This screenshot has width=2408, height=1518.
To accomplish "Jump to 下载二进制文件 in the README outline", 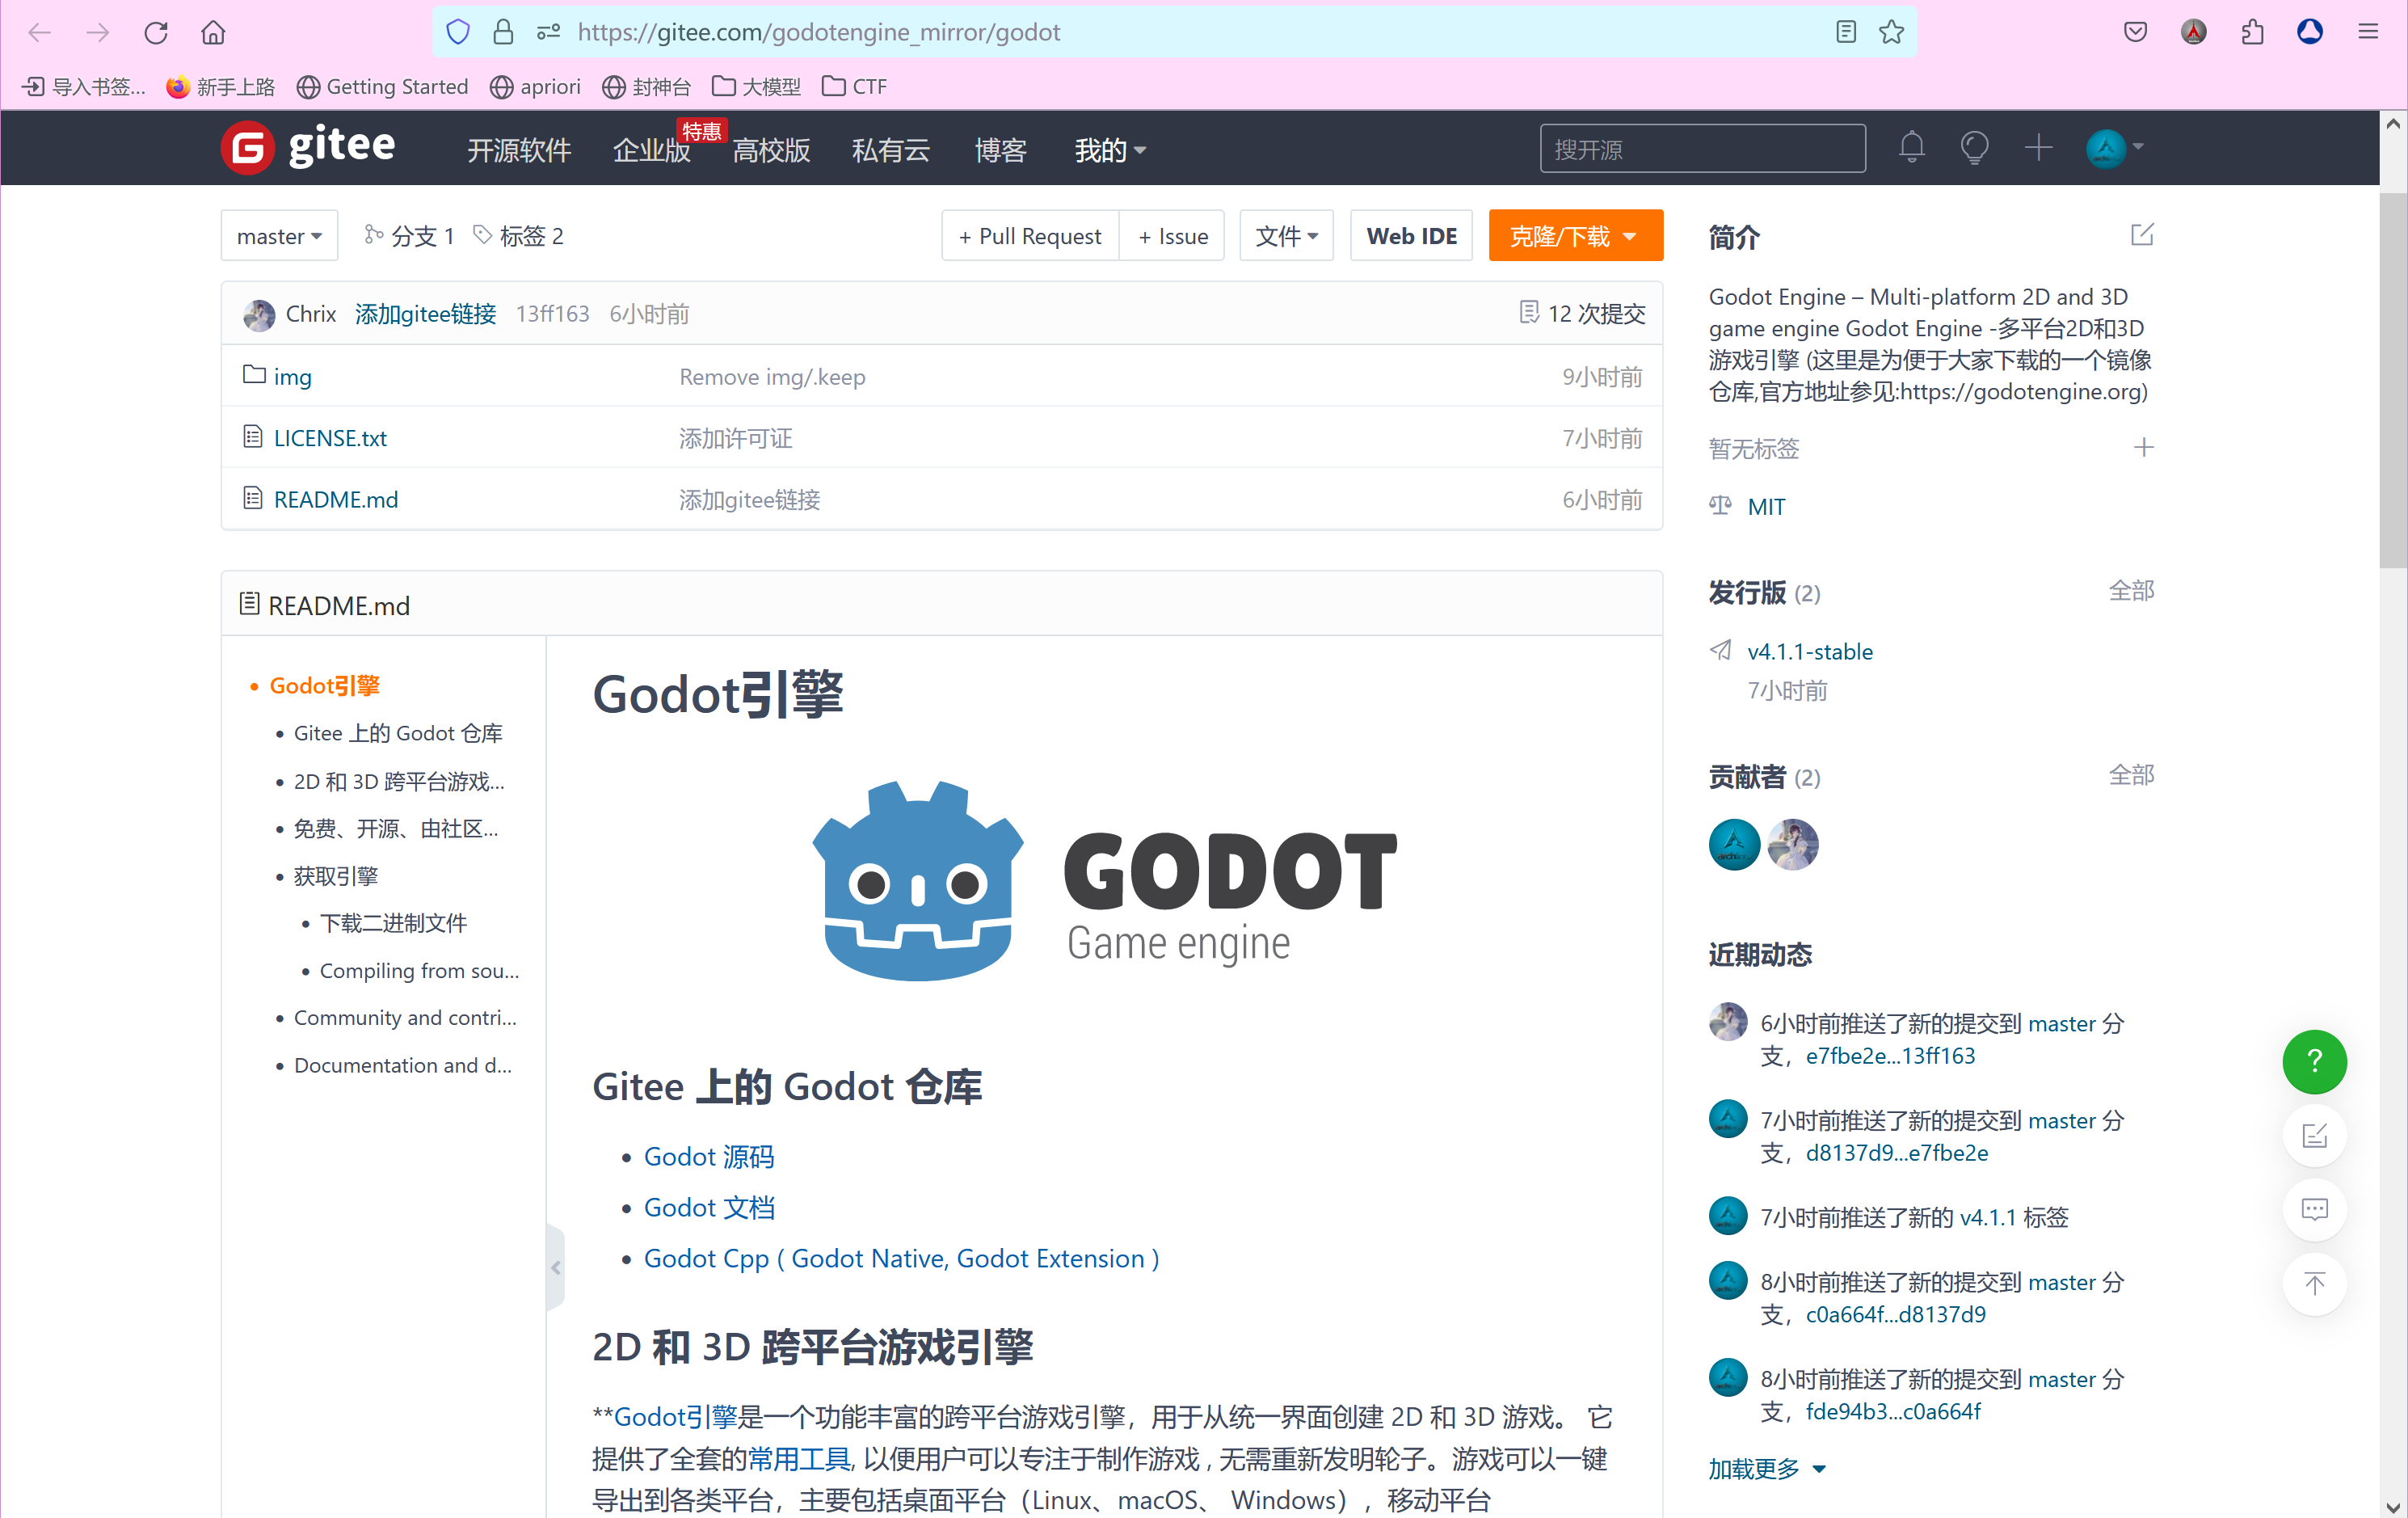I will pos(393,923).
